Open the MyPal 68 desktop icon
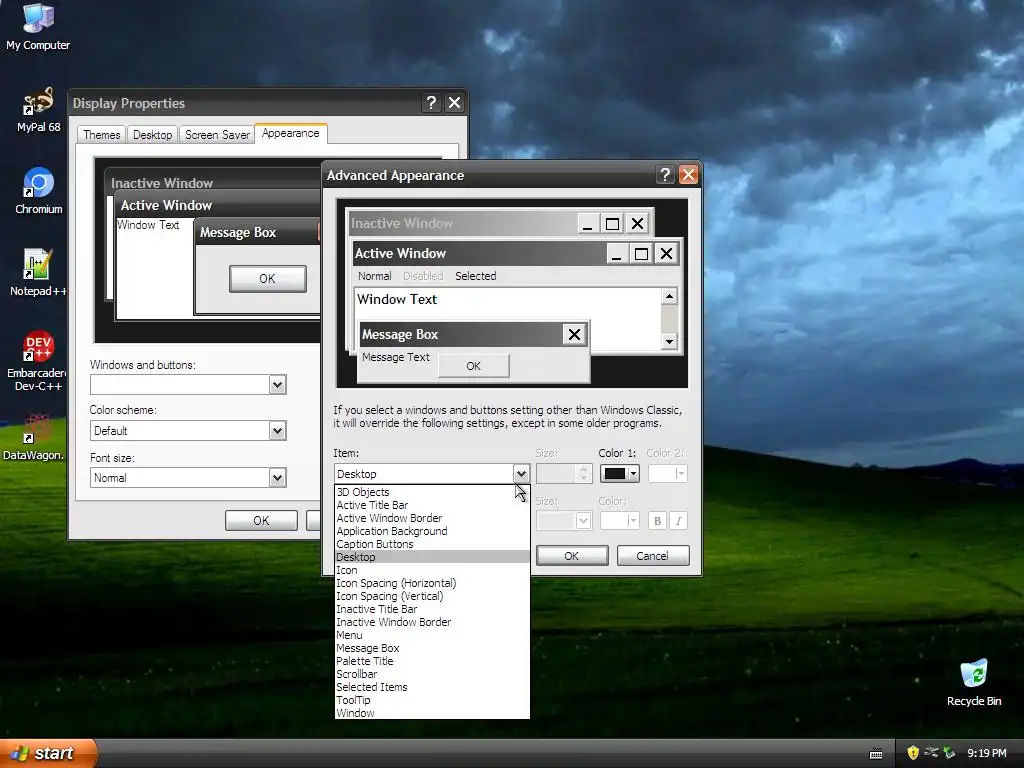This screenshot has height=768, width=1024. pos(38,110)
